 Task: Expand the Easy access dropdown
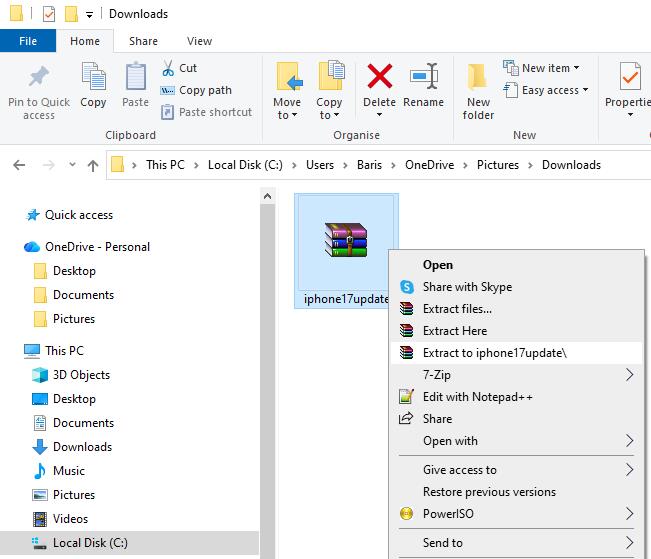(548, 90)
